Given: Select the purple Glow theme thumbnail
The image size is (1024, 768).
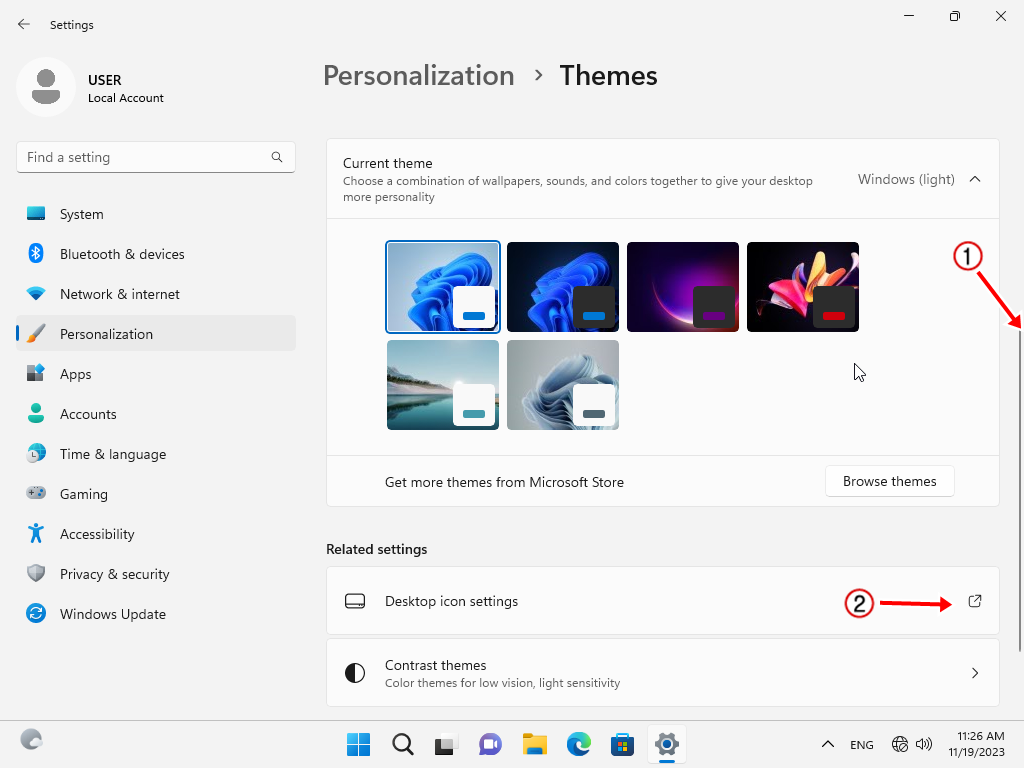Looking at the screenshot, I should (x=683, y=287).
